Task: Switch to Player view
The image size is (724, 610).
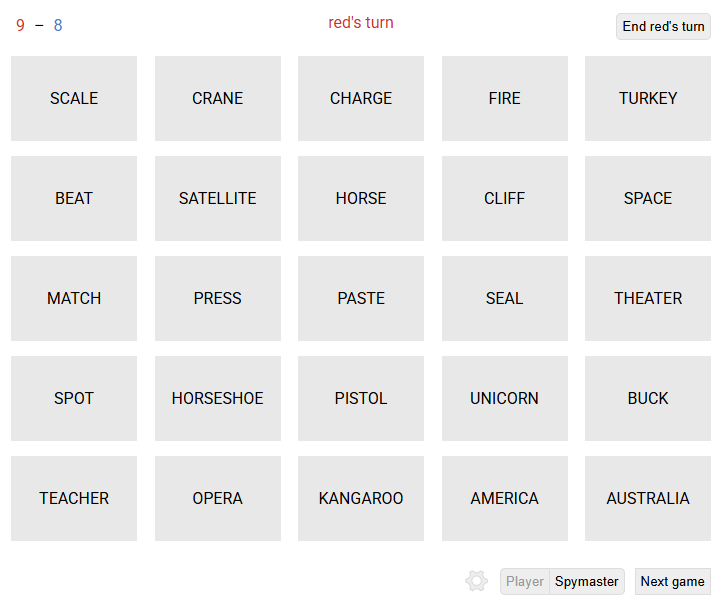Action: click(x=525, y=581)
